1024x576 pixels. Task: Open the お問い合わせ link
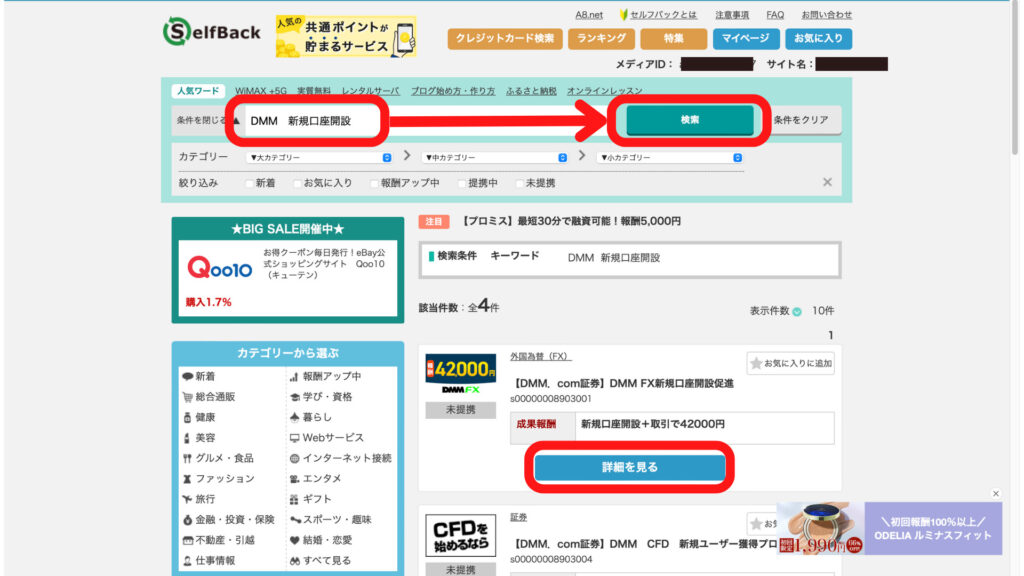coord(827,14)
